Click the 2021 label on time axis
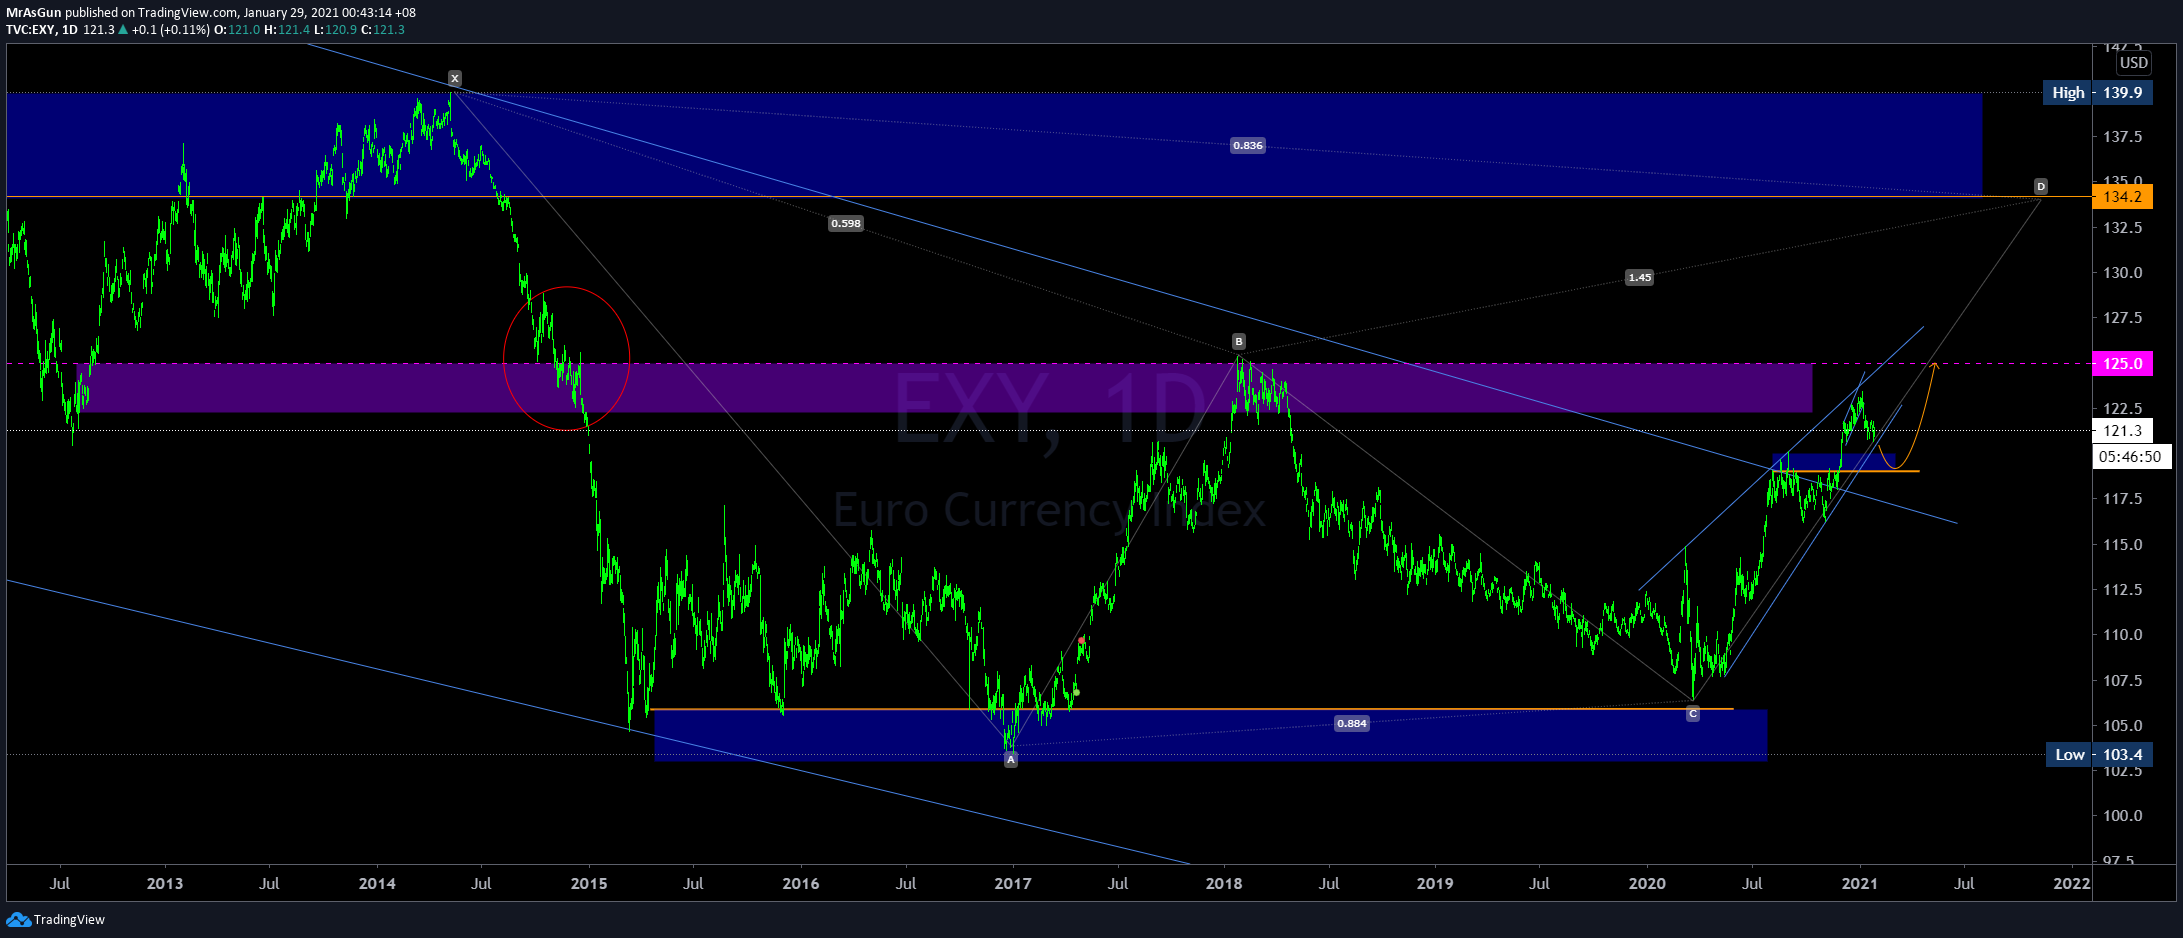The height and width of the screenshot is (938, 2183). pyautogui.click(x=1860, y=883)
